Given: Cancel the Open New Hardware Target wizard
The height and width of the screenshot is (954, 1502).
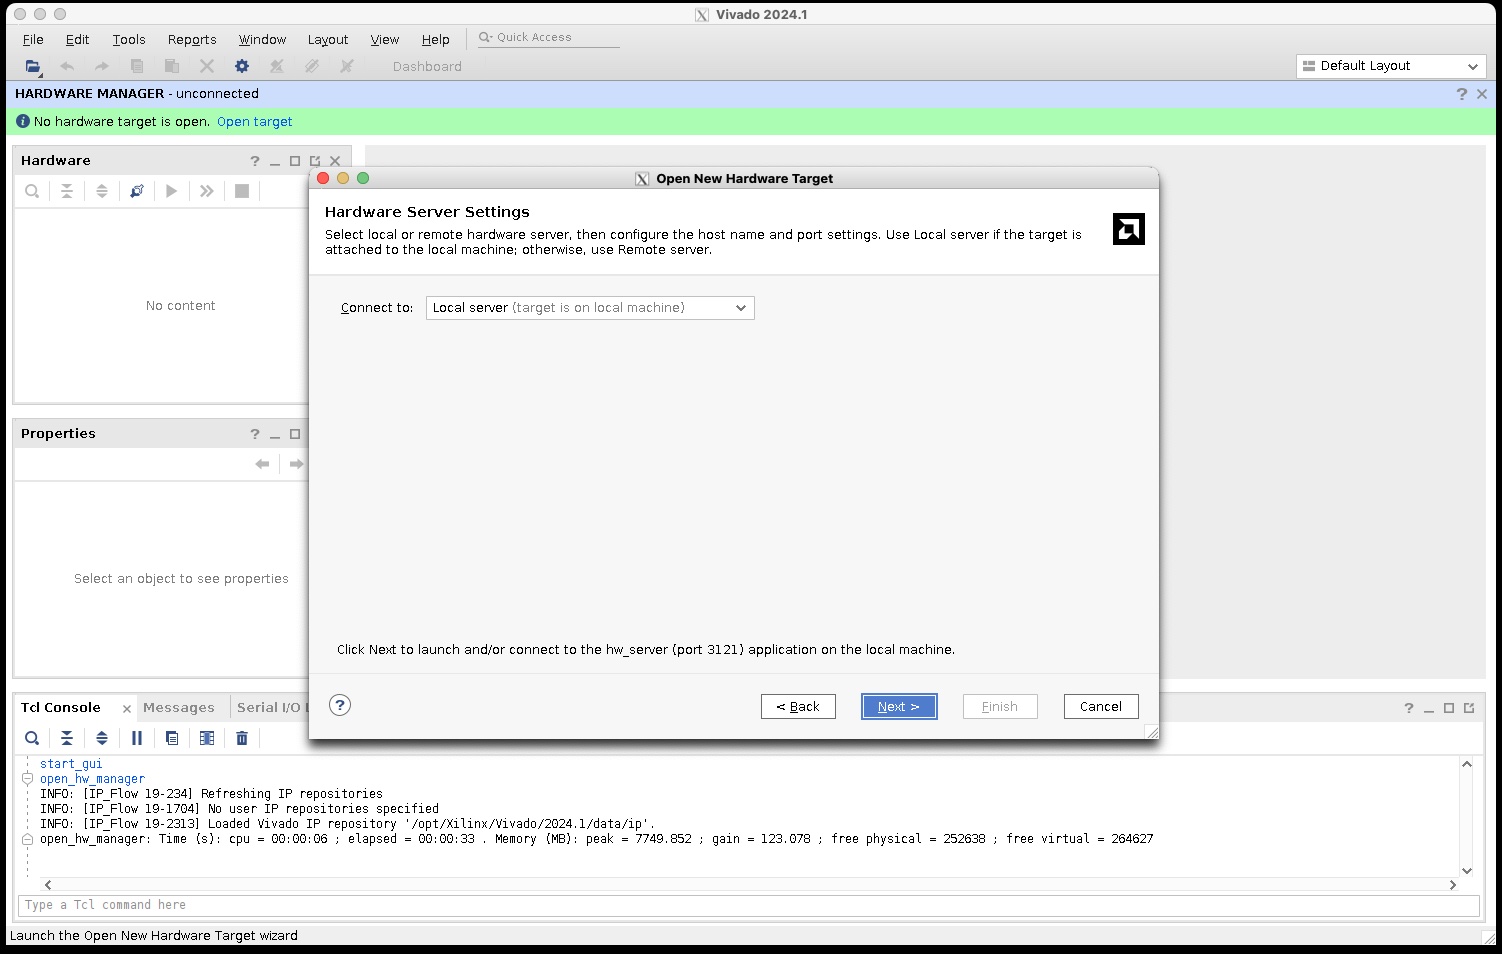Looking at the screenshot, I should [1101, 706].
